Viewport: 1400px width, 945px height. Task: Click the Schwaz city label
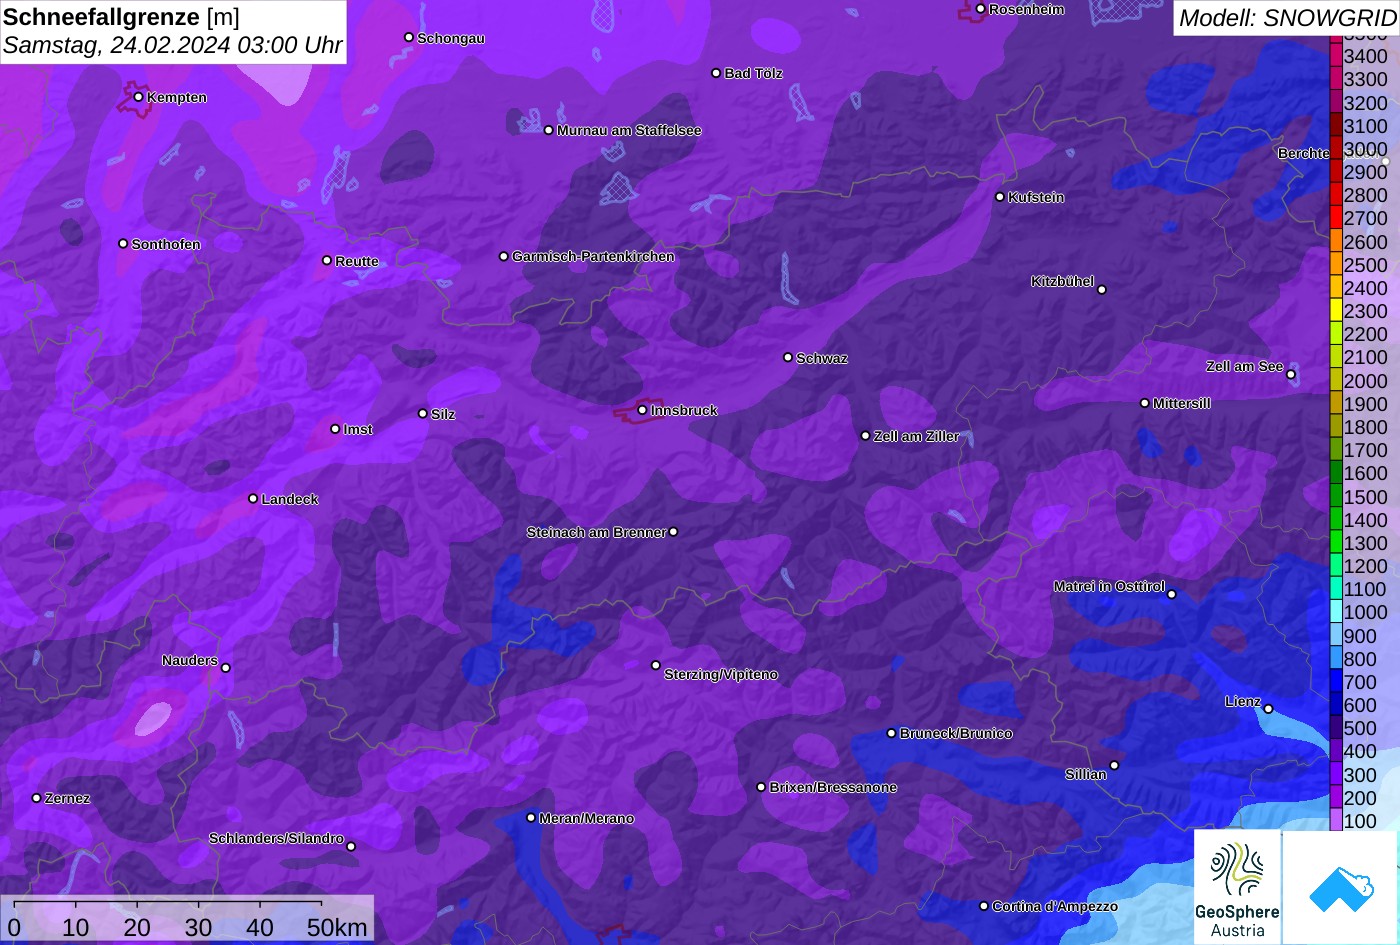(x=821, y=358)
